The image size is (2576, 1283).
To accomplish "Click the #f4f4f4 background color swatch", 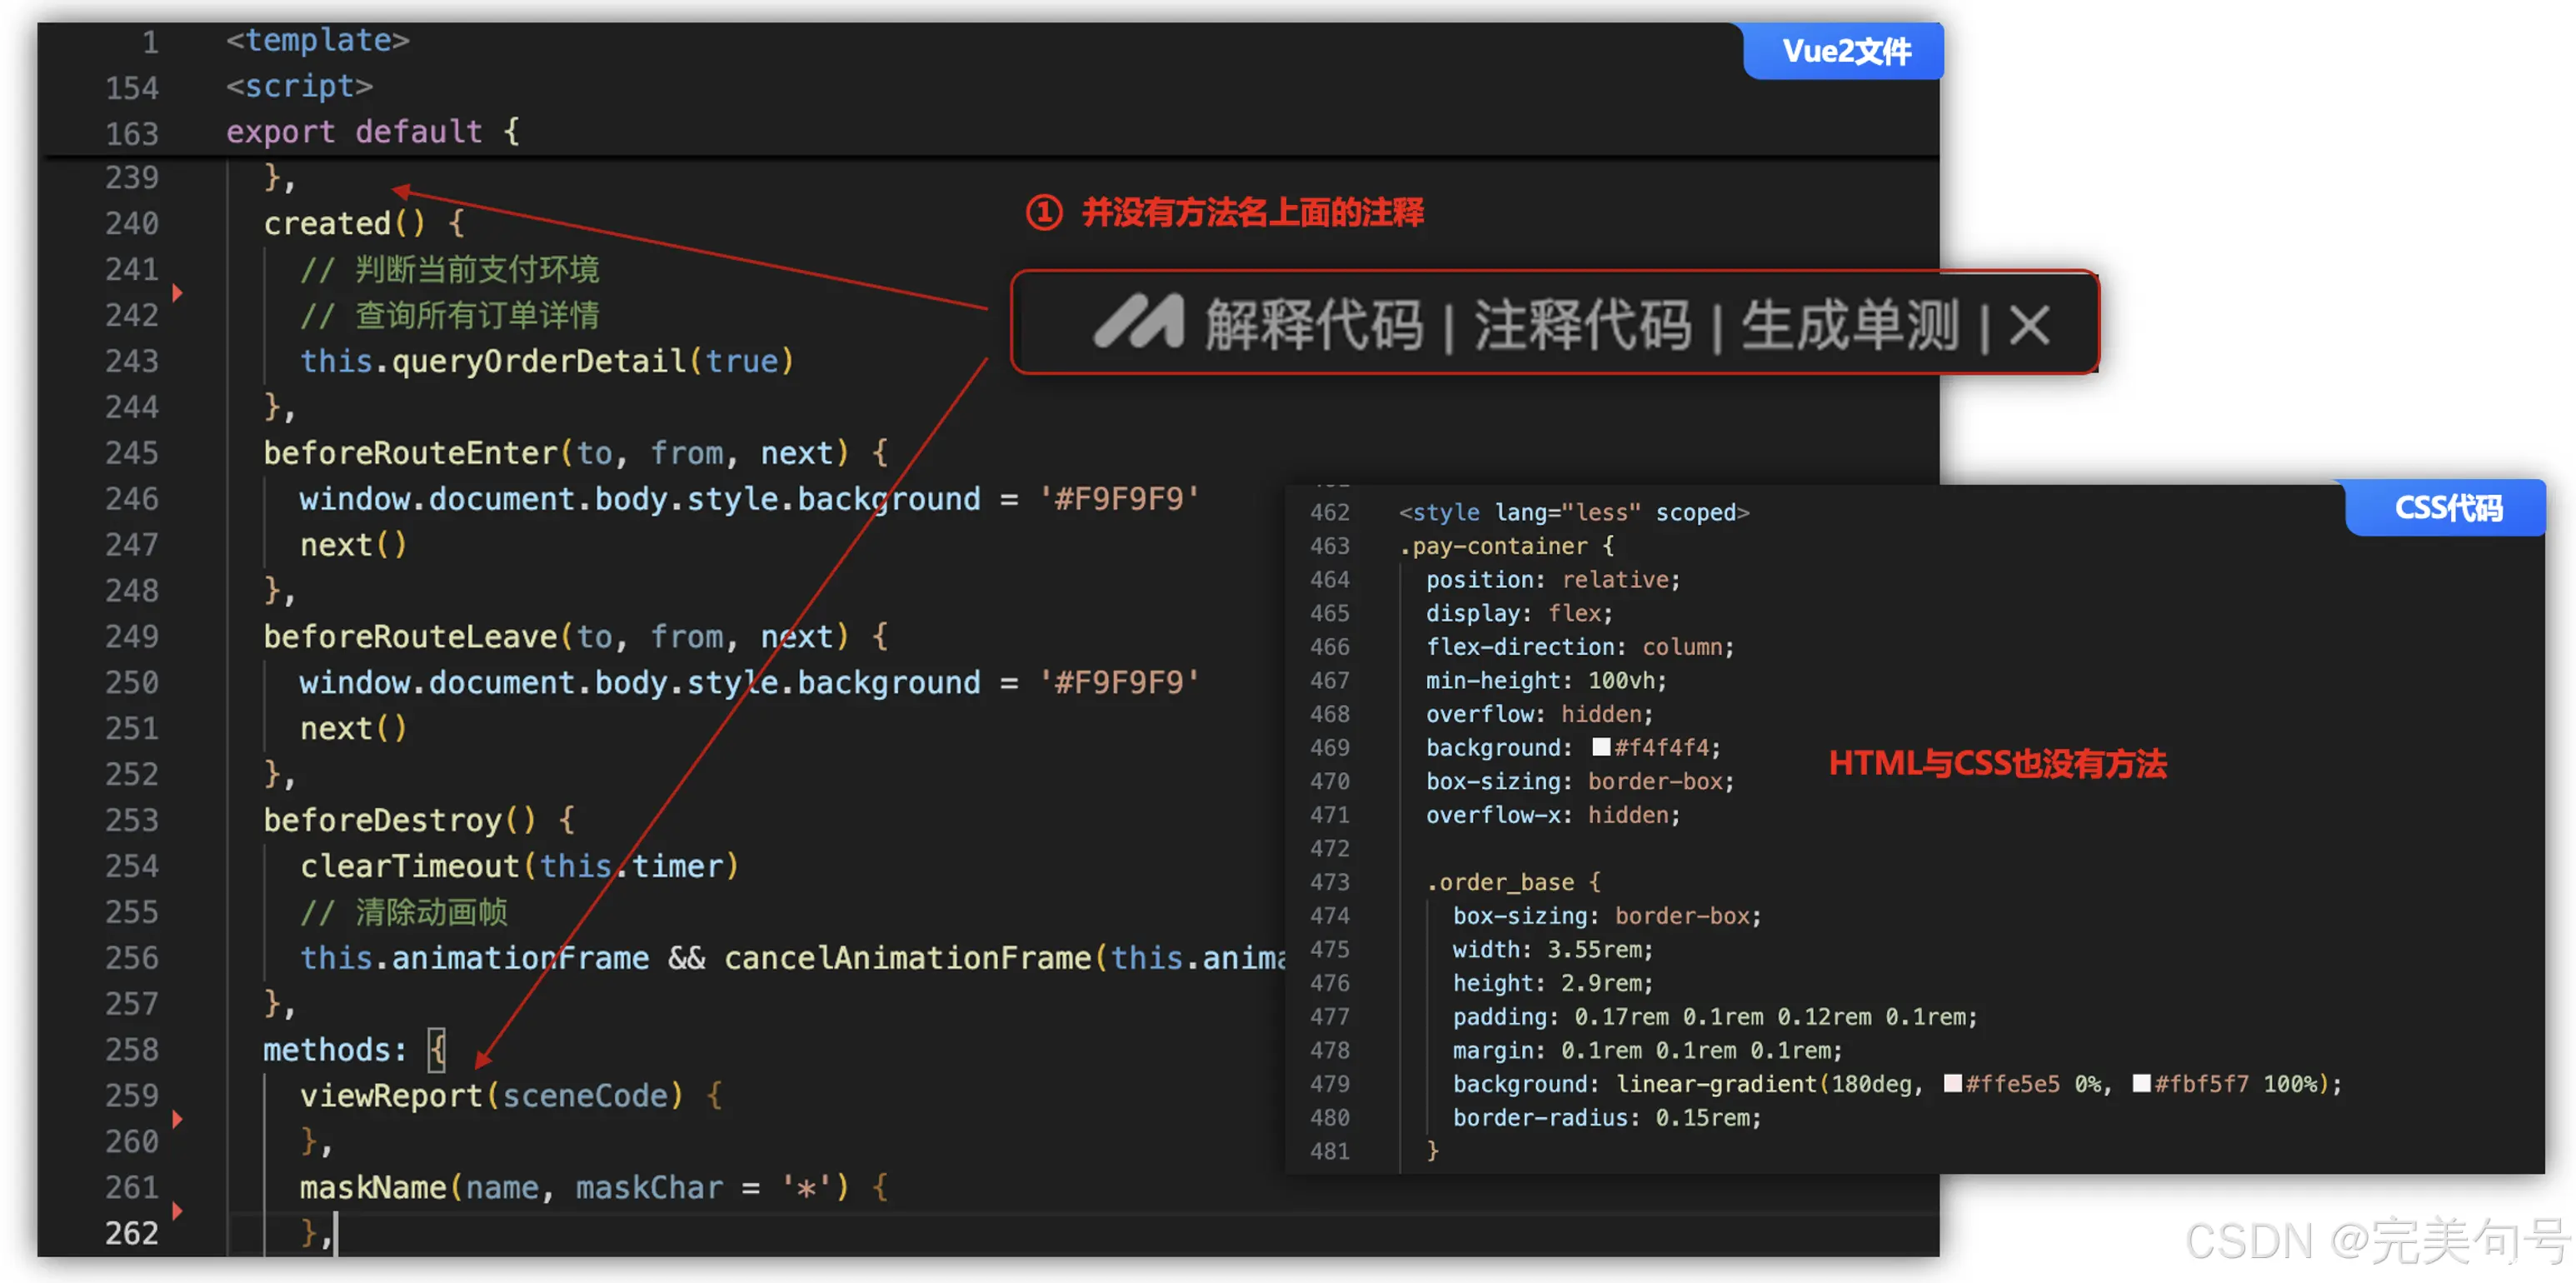I will tap(1601, 747).
